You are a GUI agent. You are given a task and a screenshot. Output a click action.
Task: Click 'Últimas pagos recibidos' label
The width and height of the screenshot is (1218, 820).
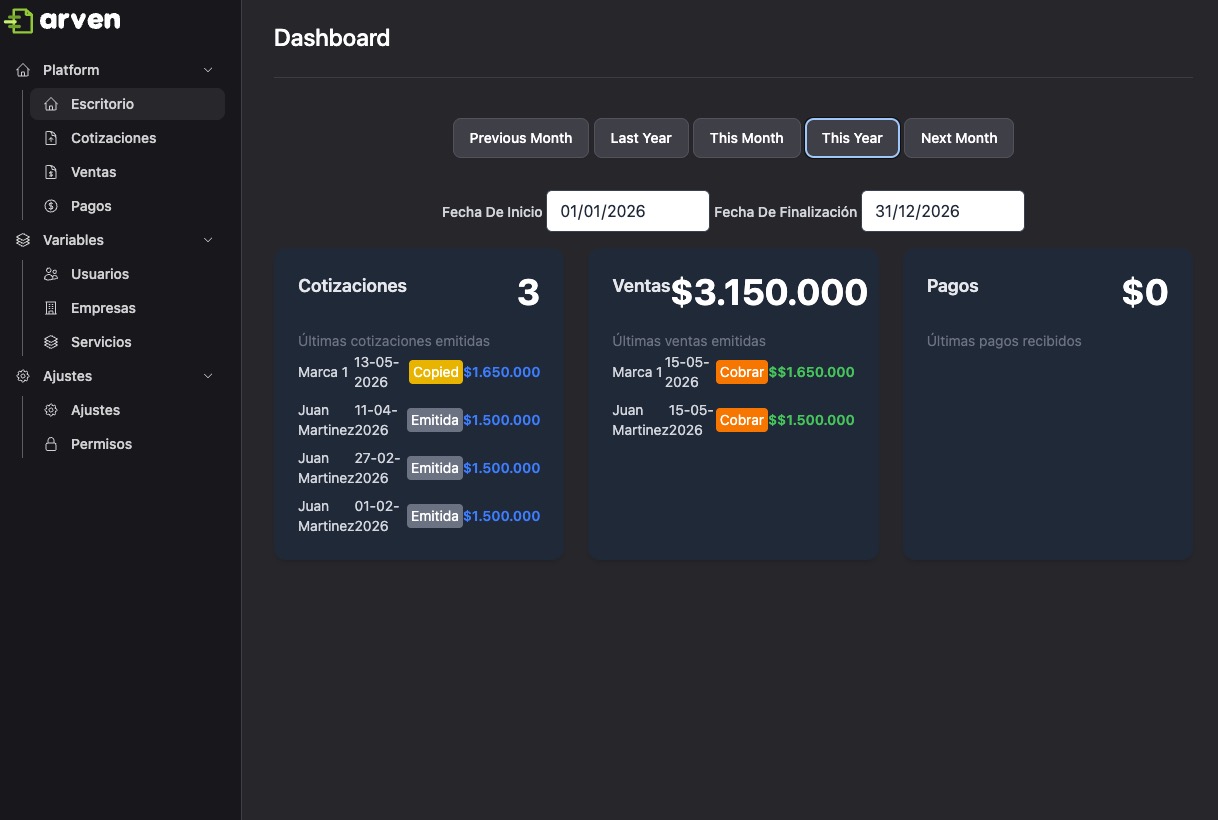click(x=1004, y=341)
